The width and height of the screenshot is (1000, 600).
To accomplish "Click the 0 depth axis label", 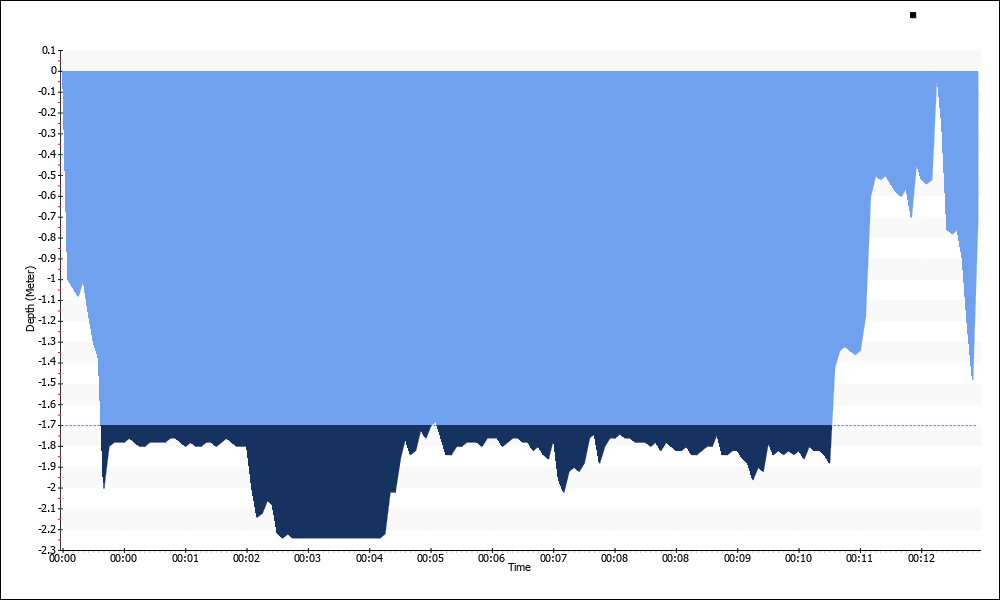I will coord(54,71).
